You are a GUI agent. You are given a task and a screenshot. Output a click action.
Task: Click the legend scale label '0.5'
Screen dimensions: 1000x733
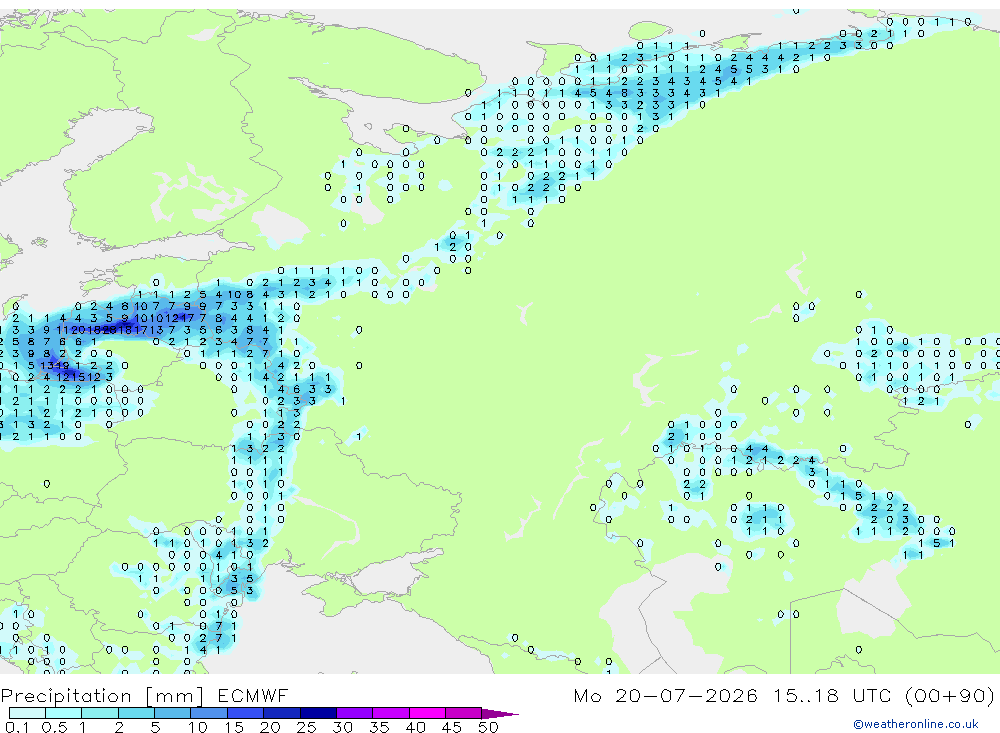coord(54,727)
